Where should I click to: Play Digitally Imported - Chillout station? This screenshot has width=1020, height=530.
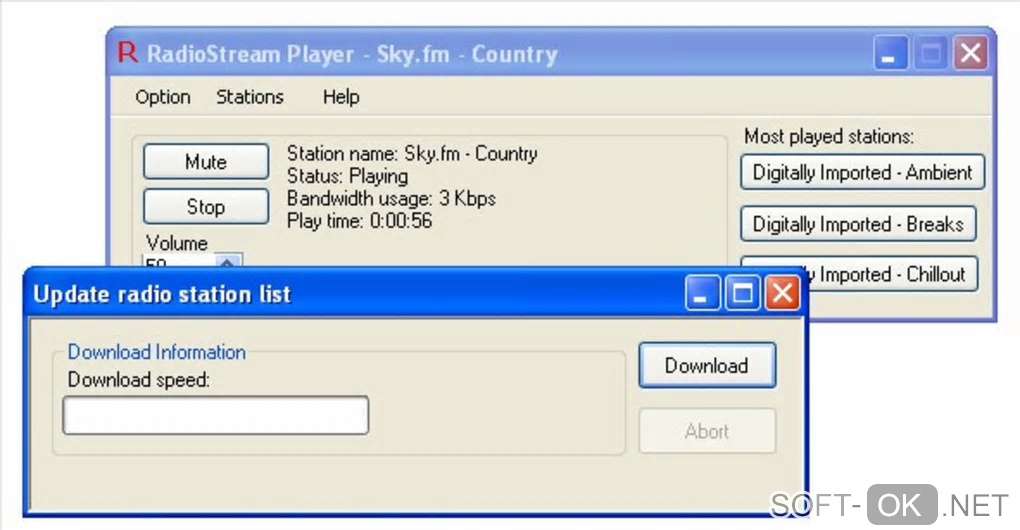892,274
